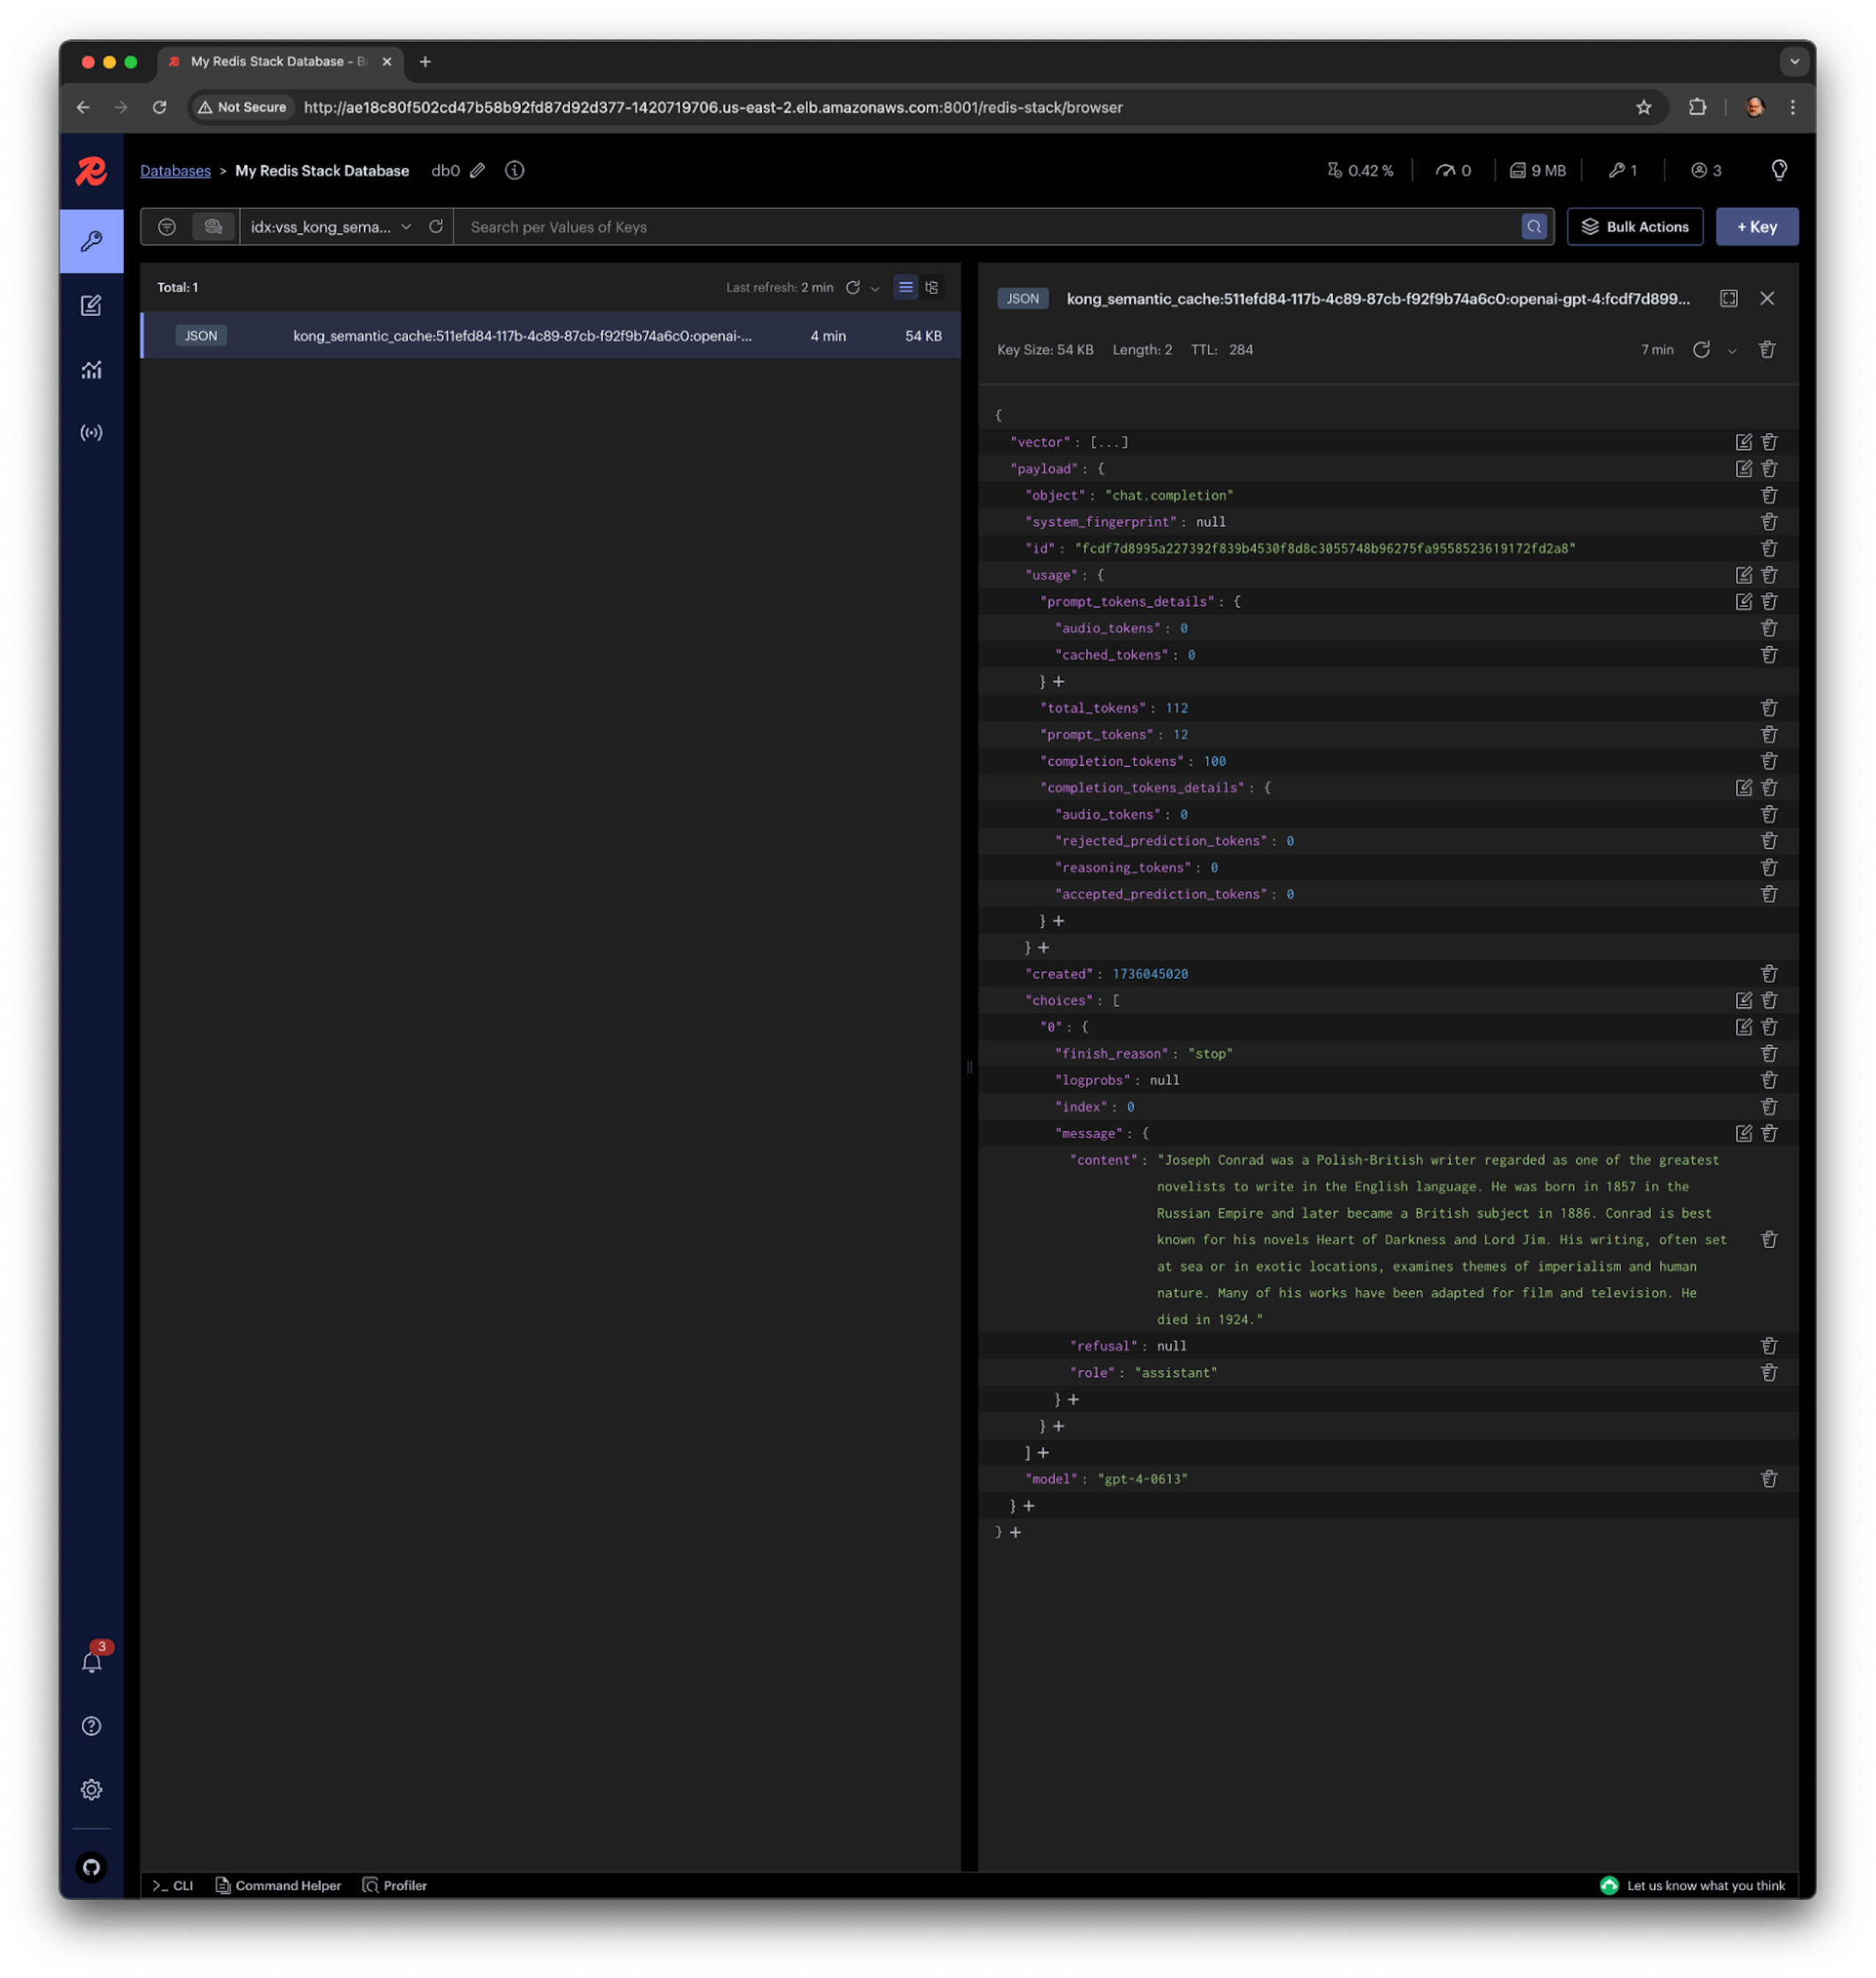Open the Analysis tools sidebar icon

click(x=91, y=370)
